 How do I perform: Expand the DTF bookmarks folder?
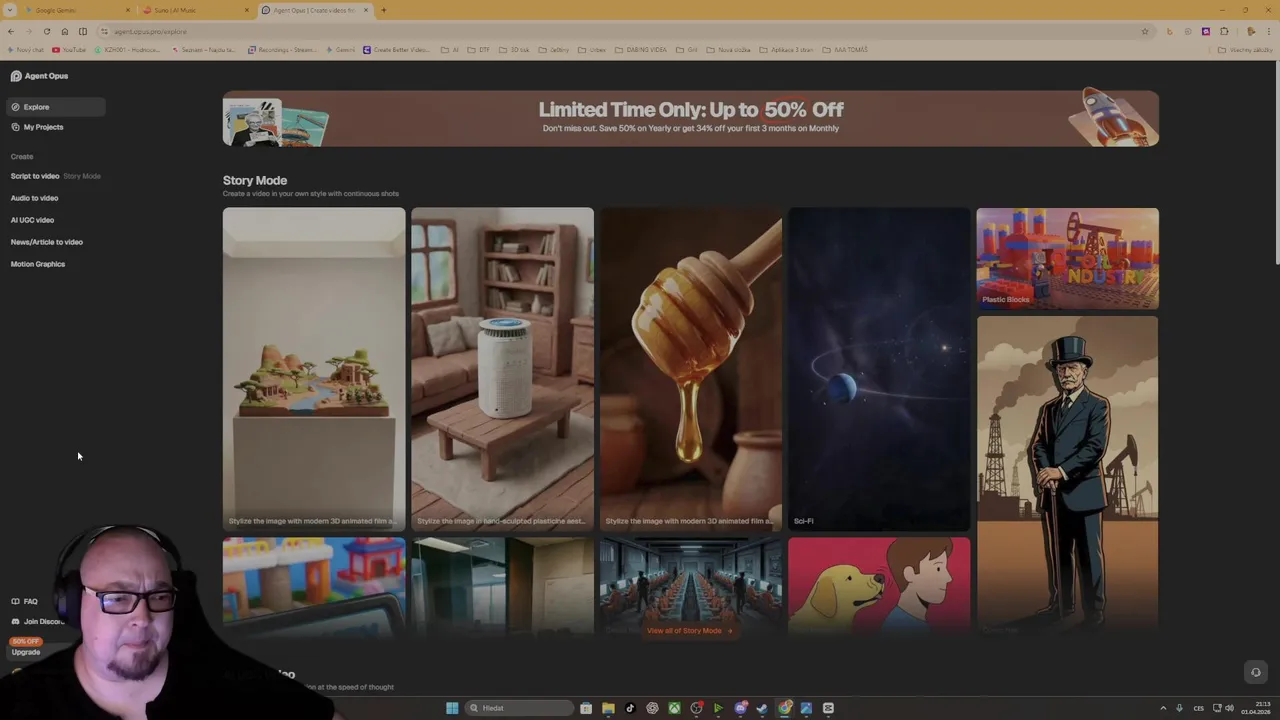click(x=478, y=50)
